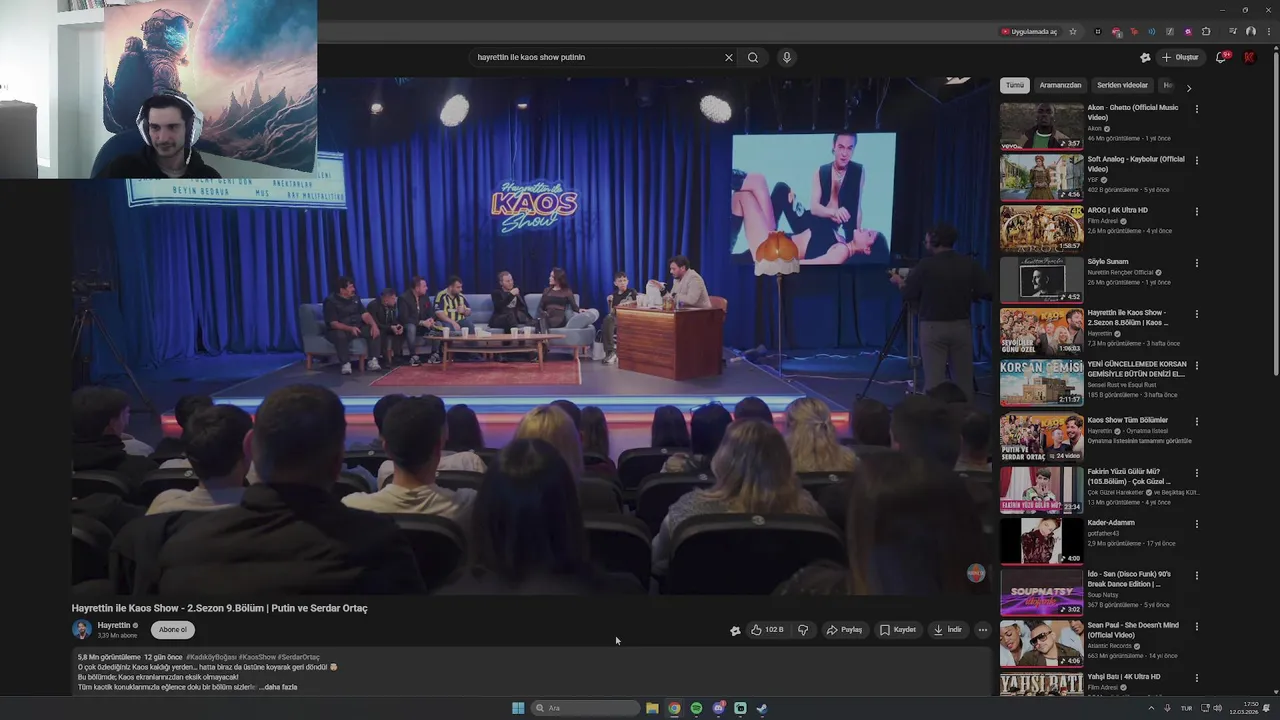The width and height of the screenshot is (1280, 720).
Task: Click 'Uygulamada aç' open in app button
Action: coord(1029,31)
